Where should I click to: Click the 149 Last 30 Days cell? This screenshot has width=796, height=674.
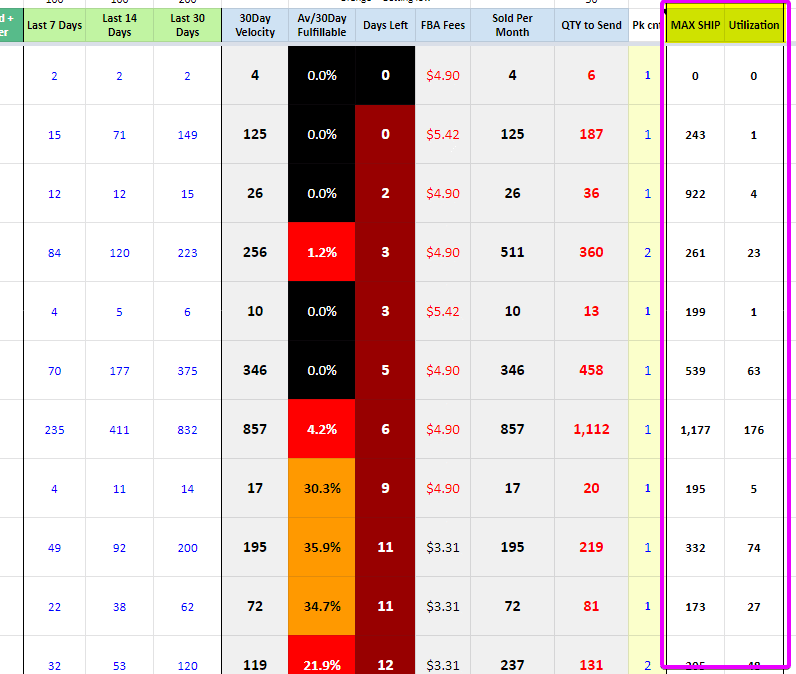pos(187,135)
